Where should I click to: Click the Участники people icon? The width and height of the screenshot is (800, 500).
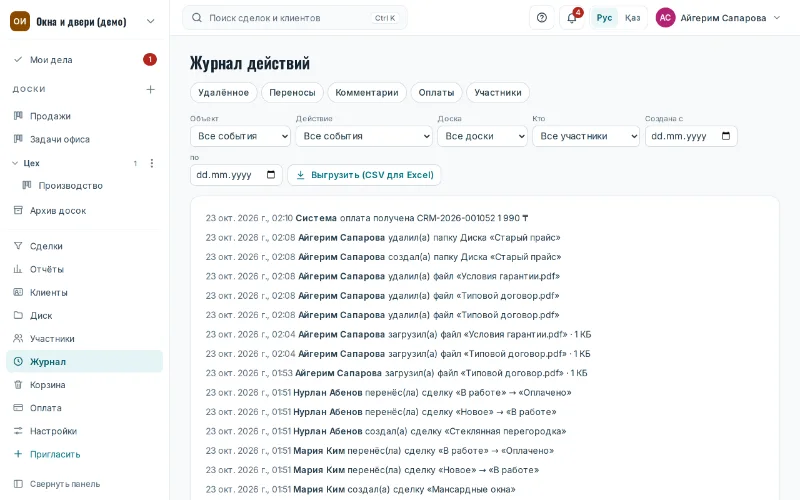(x=18, y=338)
